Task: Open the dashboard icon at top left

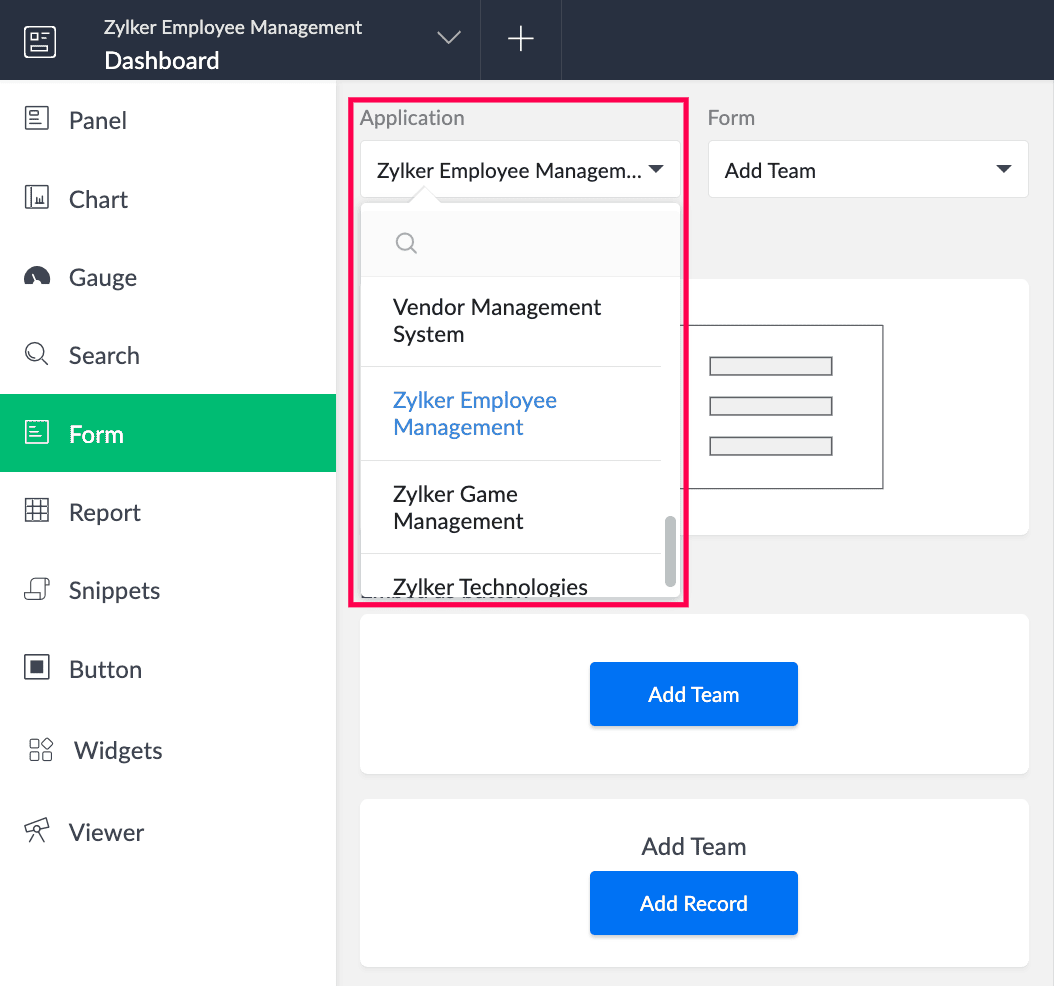Action: click(x=40, y=41)
